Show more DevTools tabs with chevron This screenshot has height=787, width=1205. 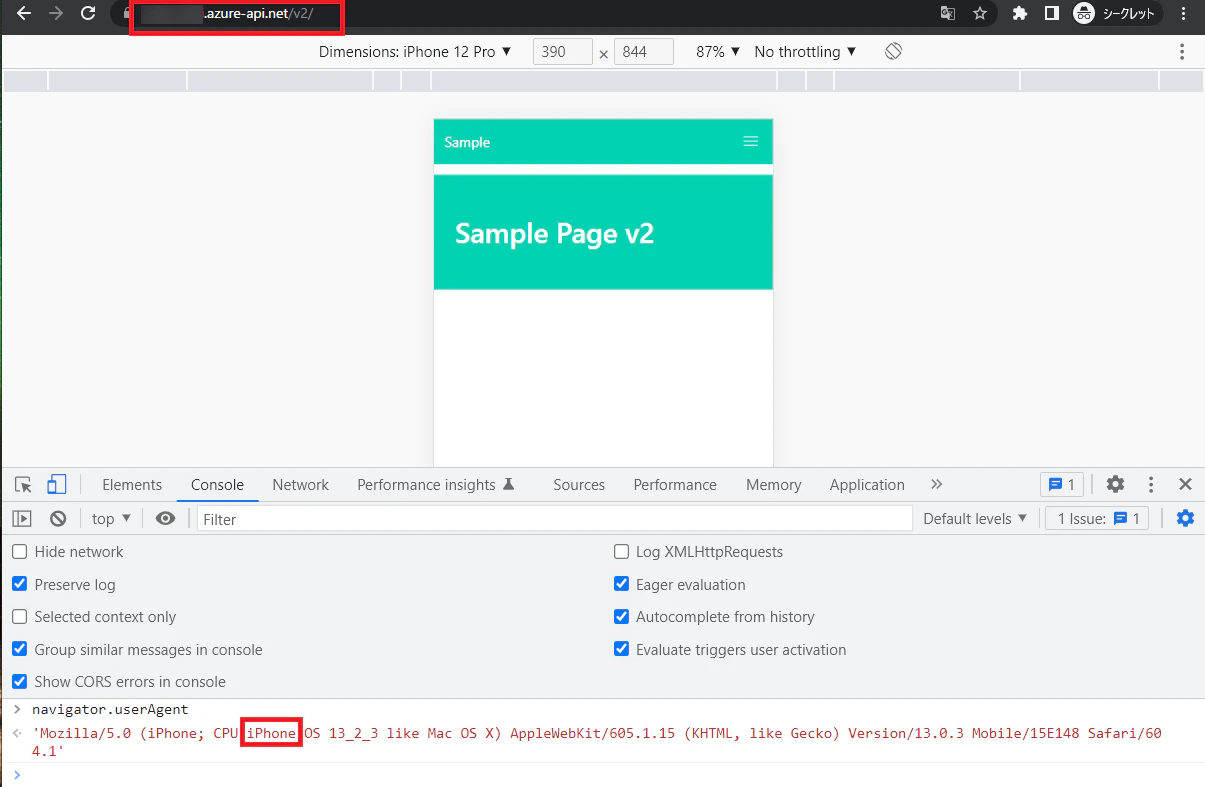936,484
